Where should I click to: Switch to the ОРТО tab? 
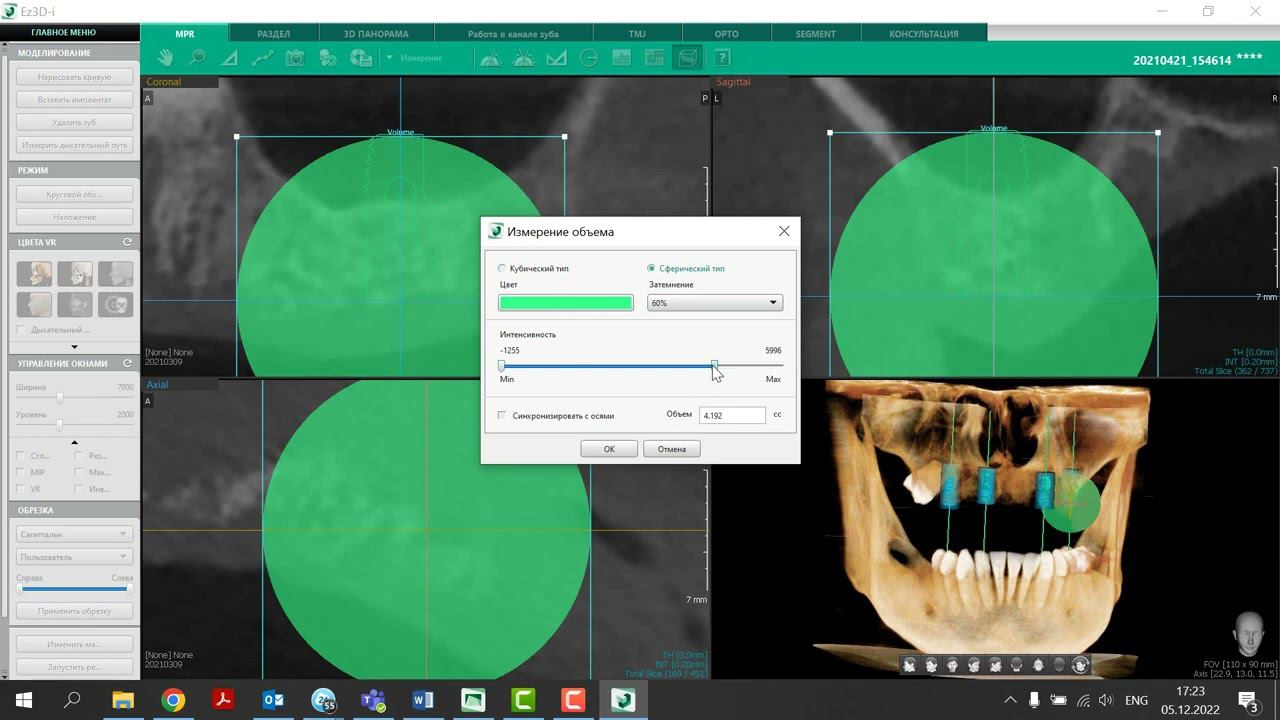coord(726,33)
